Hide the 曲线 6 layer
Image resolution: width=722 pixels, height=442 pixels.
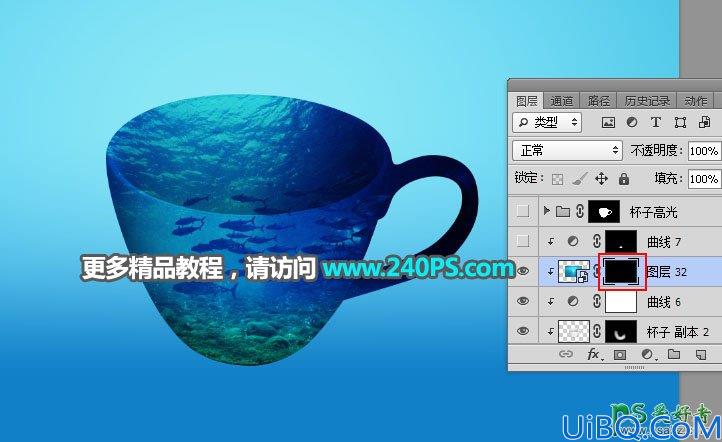click(x=523, y=302)
